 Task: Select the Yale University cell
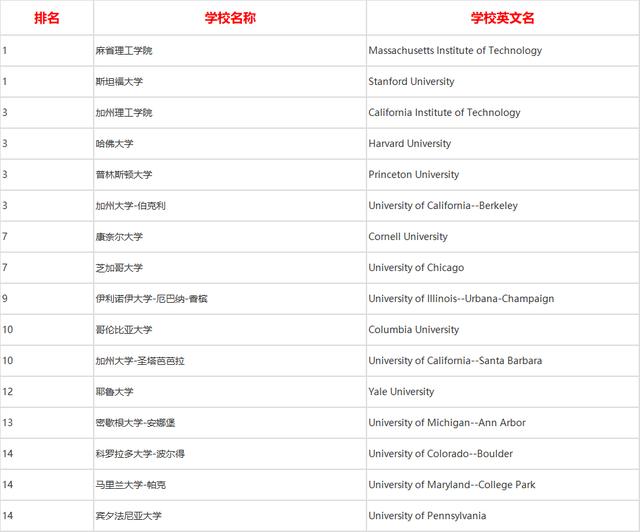tap(503, 392)
